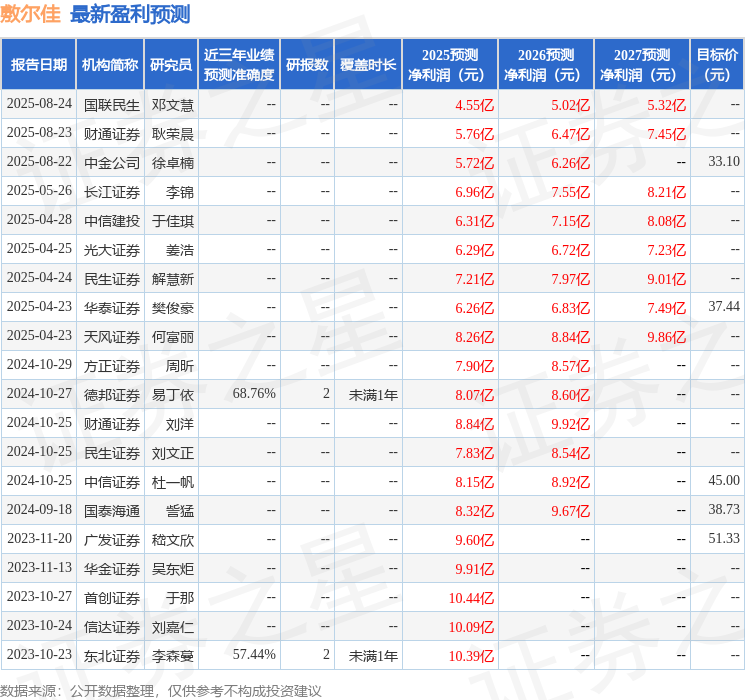
Task: Click analyst 耿荣晨
Action: click(x=173, y=134)
